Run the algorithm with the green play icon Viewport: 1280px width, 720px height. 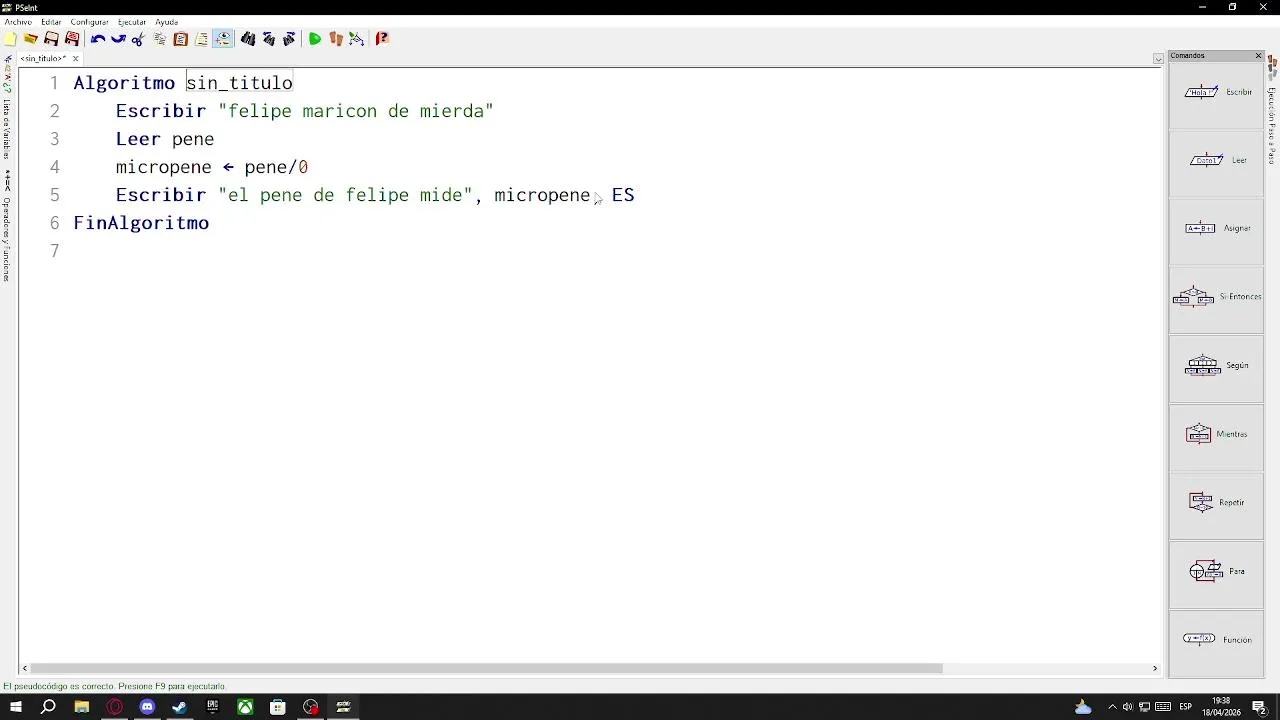click(x=315, y=39)
